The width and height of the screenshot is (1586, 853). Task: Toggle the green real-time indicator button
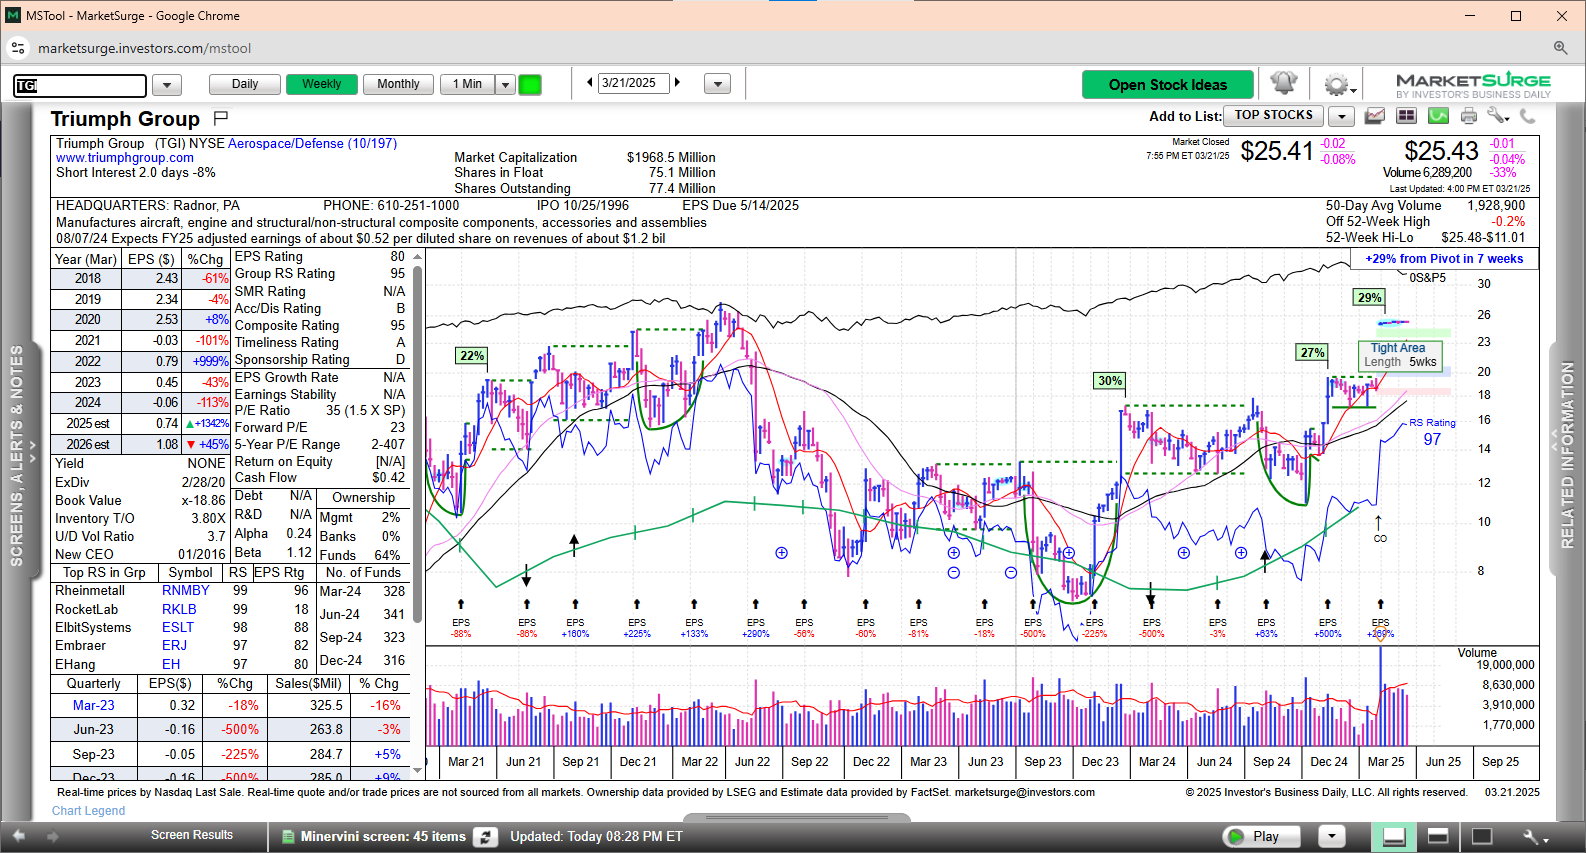pyautogui.click(x=530, y=85)
